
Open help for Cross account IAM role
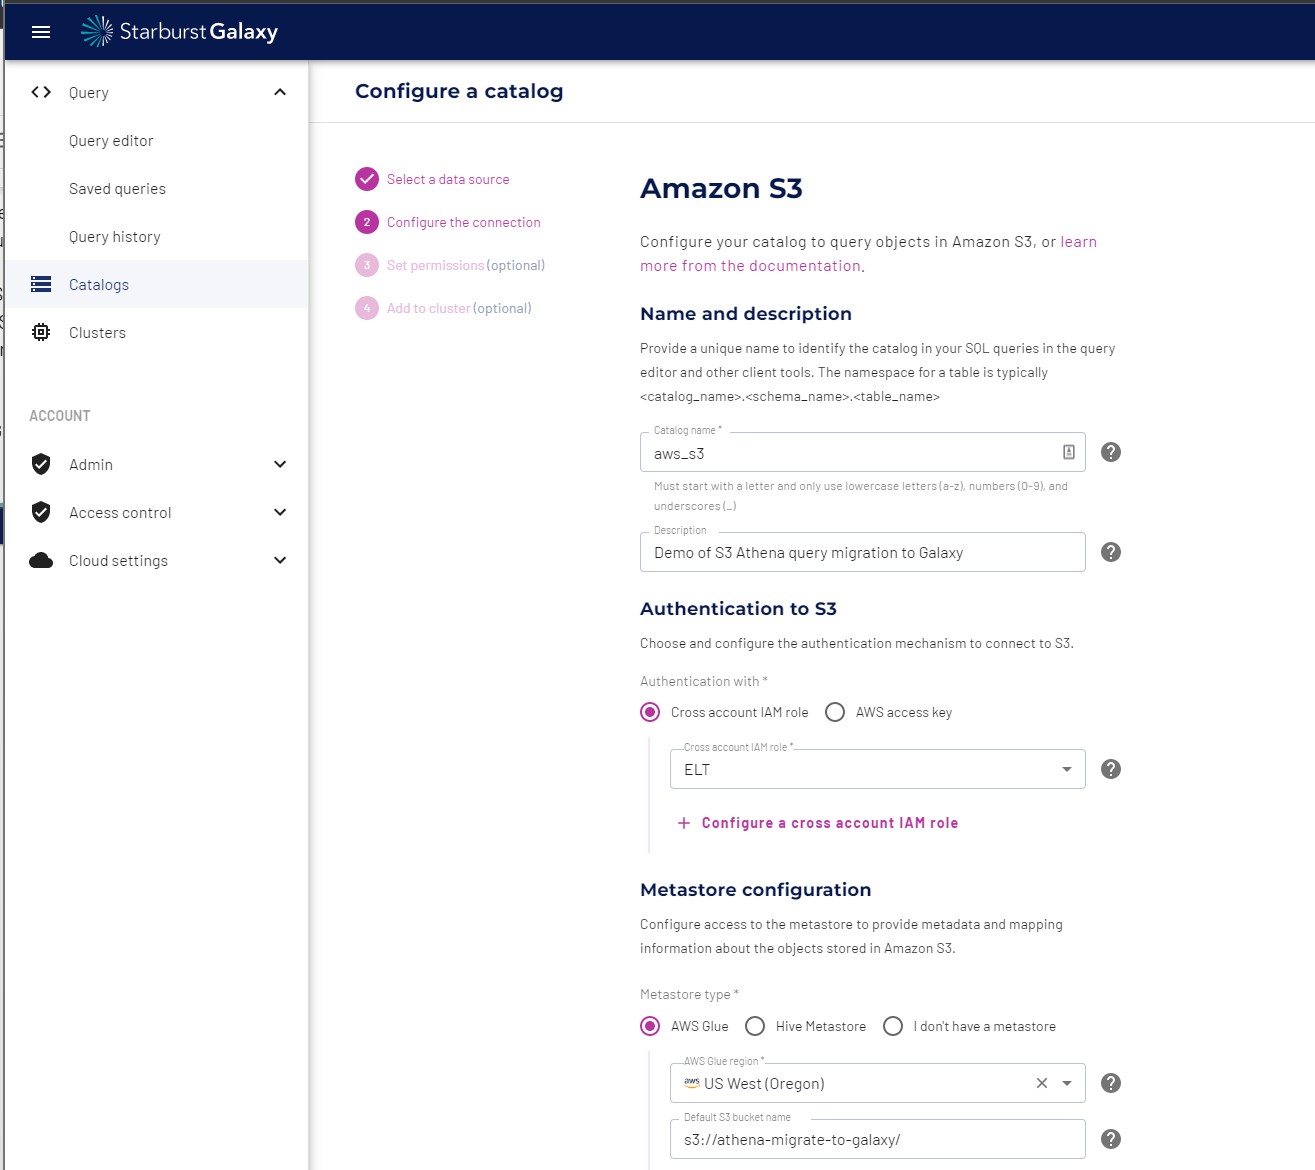1110,769
